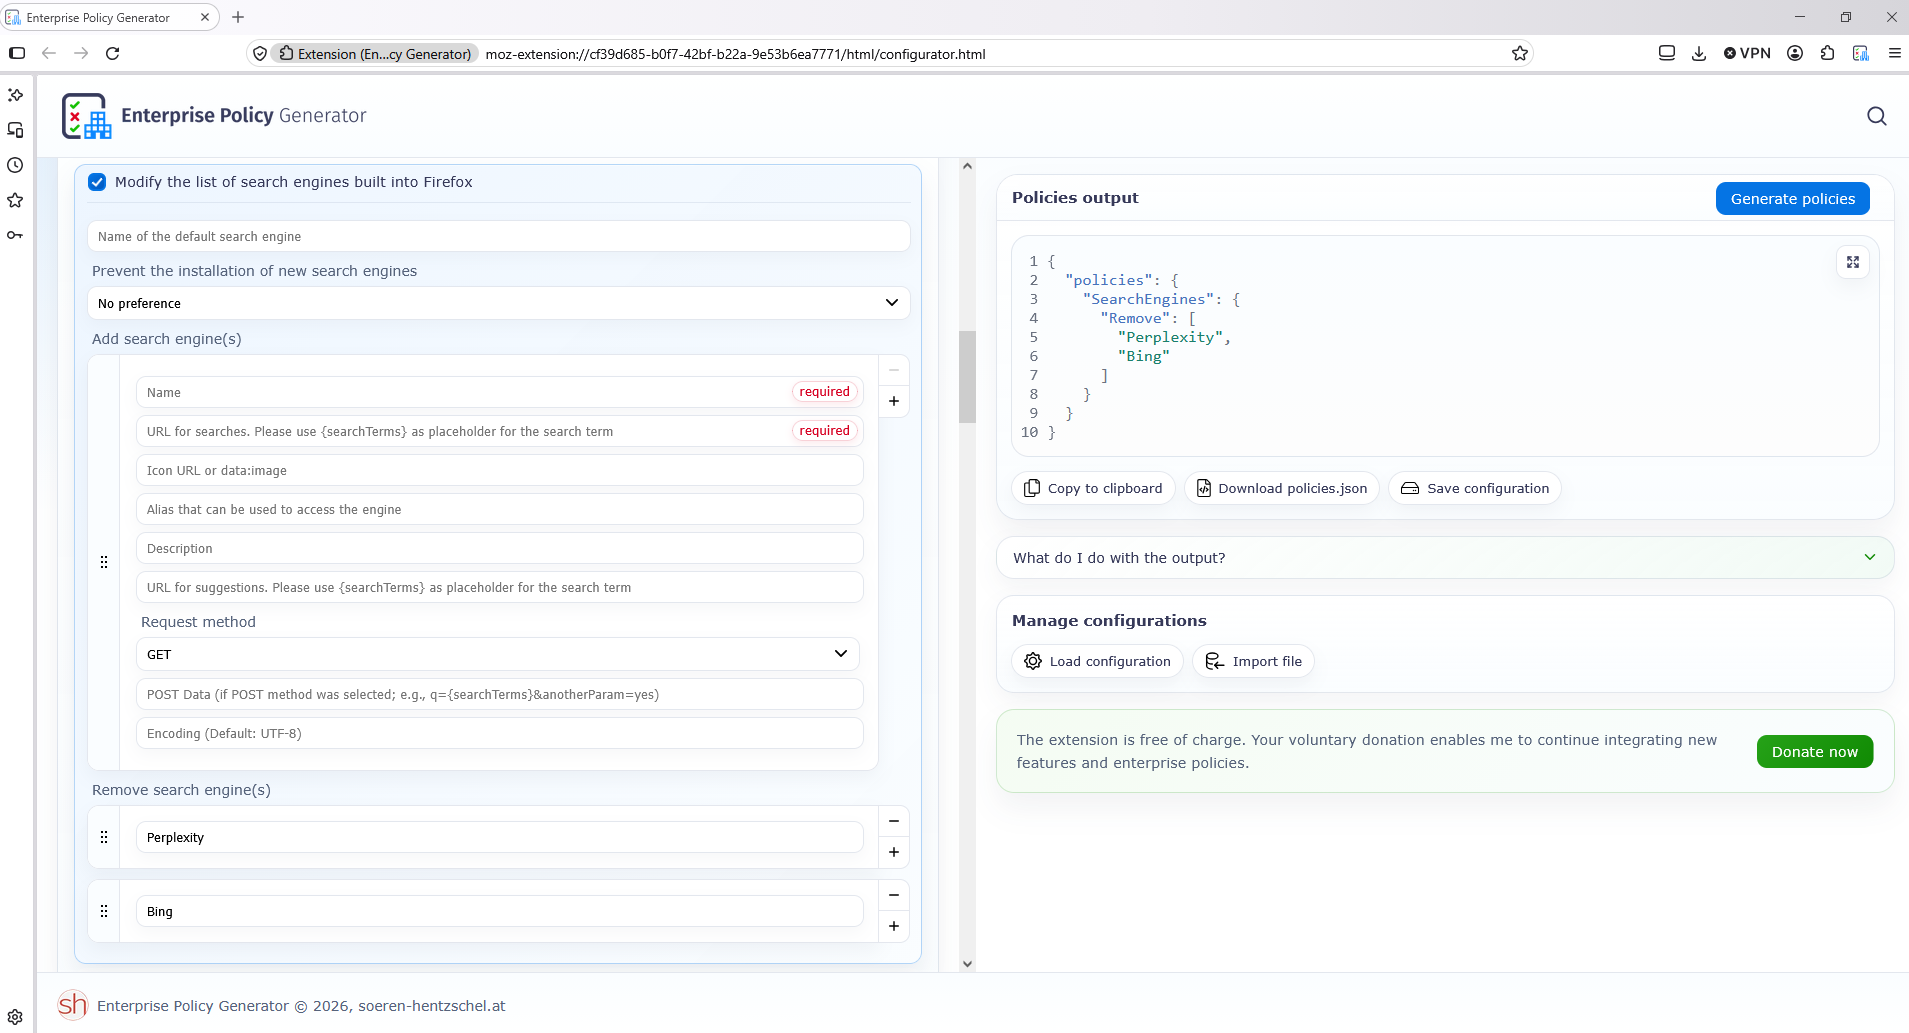Grab the drag handle of the Bing row
The image size is (1909, 1033).
[104, 911]
